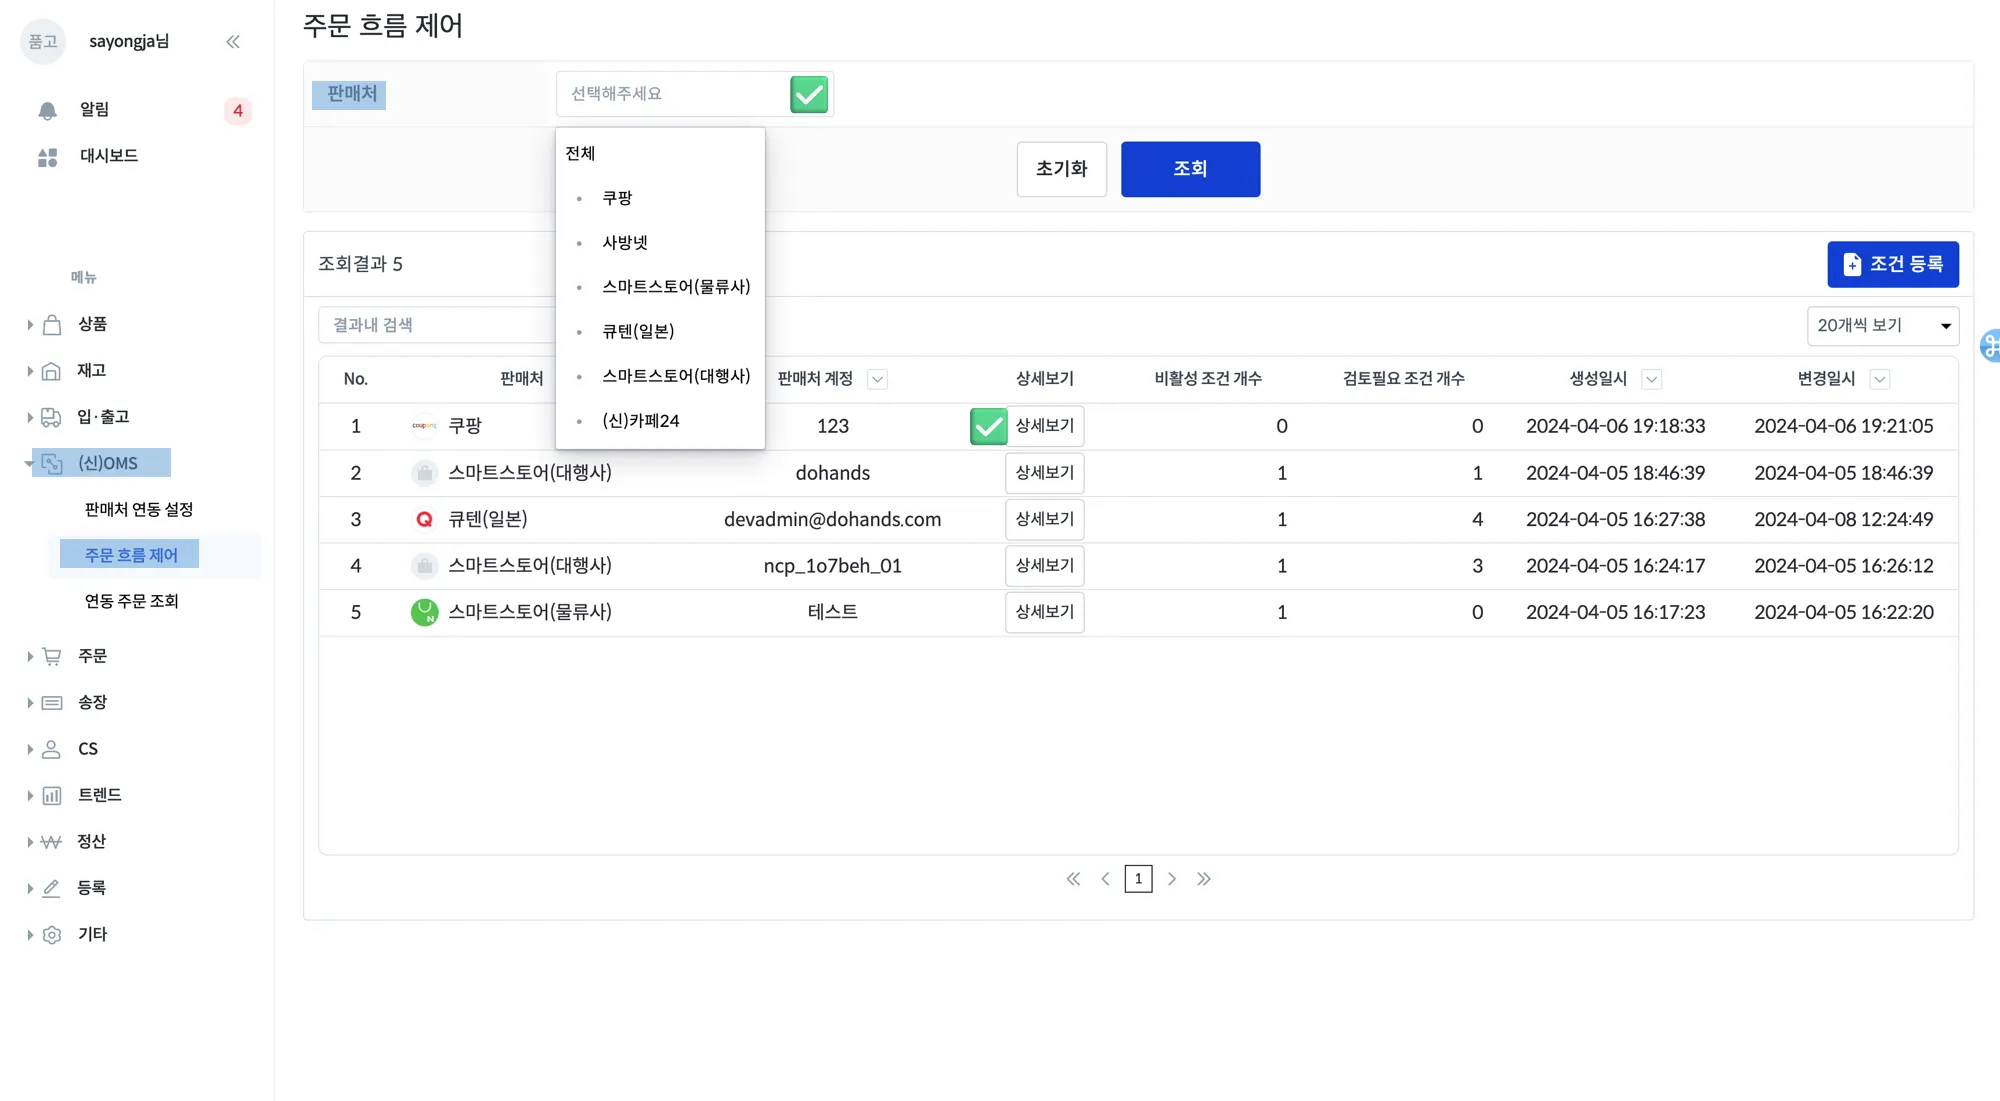
Task: Click green checkmark in seller dropdown field
Action: [809, 95]
